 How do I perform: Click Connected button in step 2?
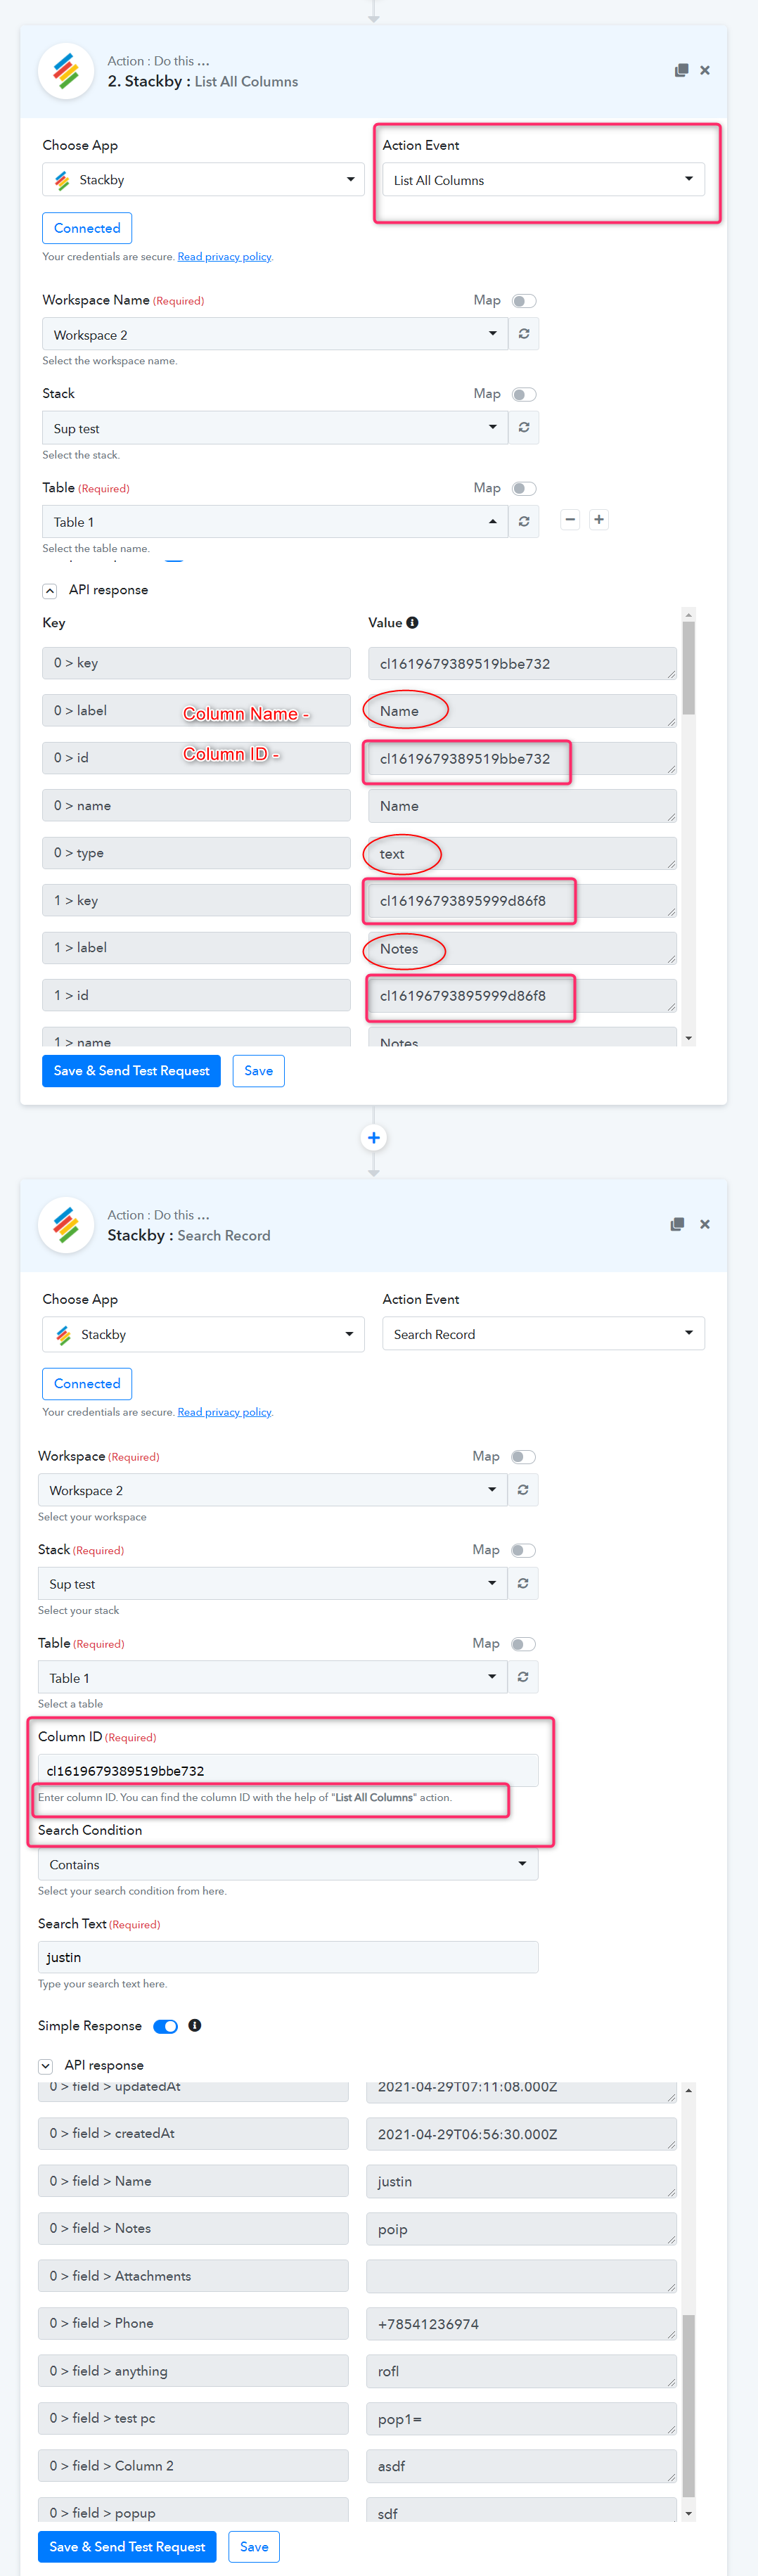pos(87,228)
